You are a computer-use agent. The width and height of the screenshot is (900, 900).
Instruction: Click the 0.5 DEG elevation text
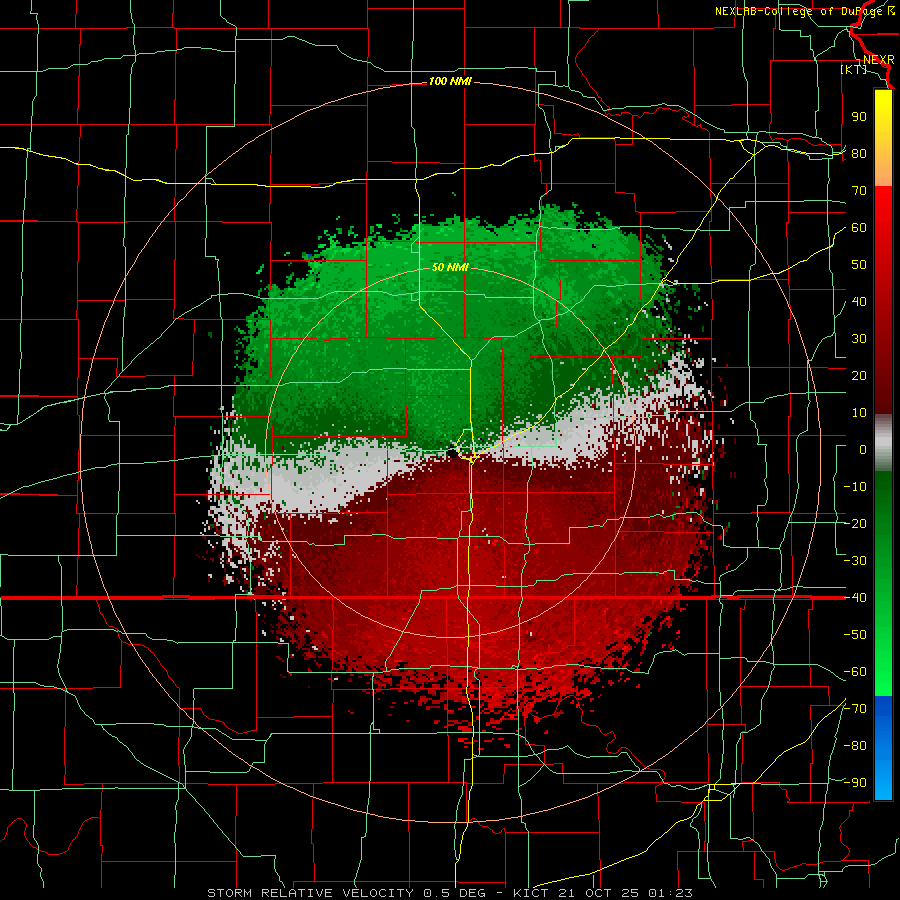pos(454,893)
